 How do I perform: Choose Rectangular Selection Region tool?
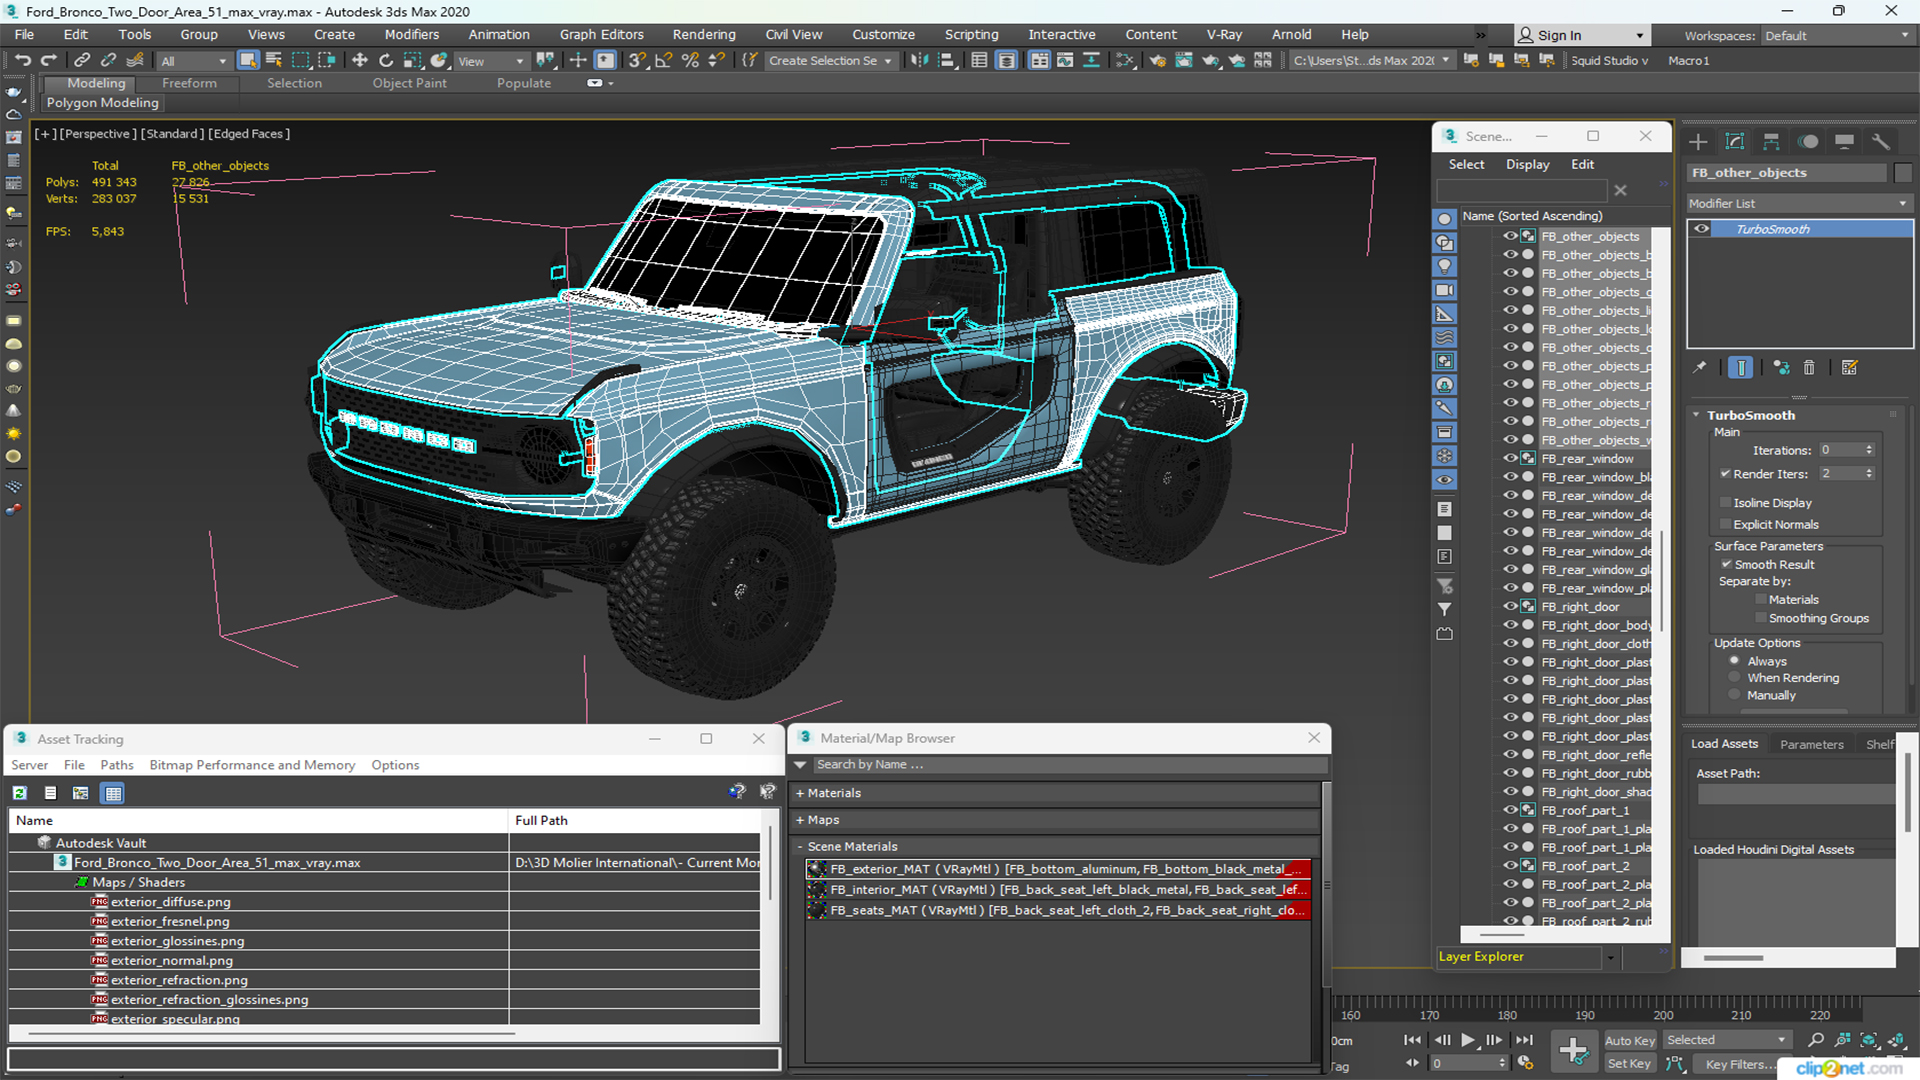coord(300,60)
